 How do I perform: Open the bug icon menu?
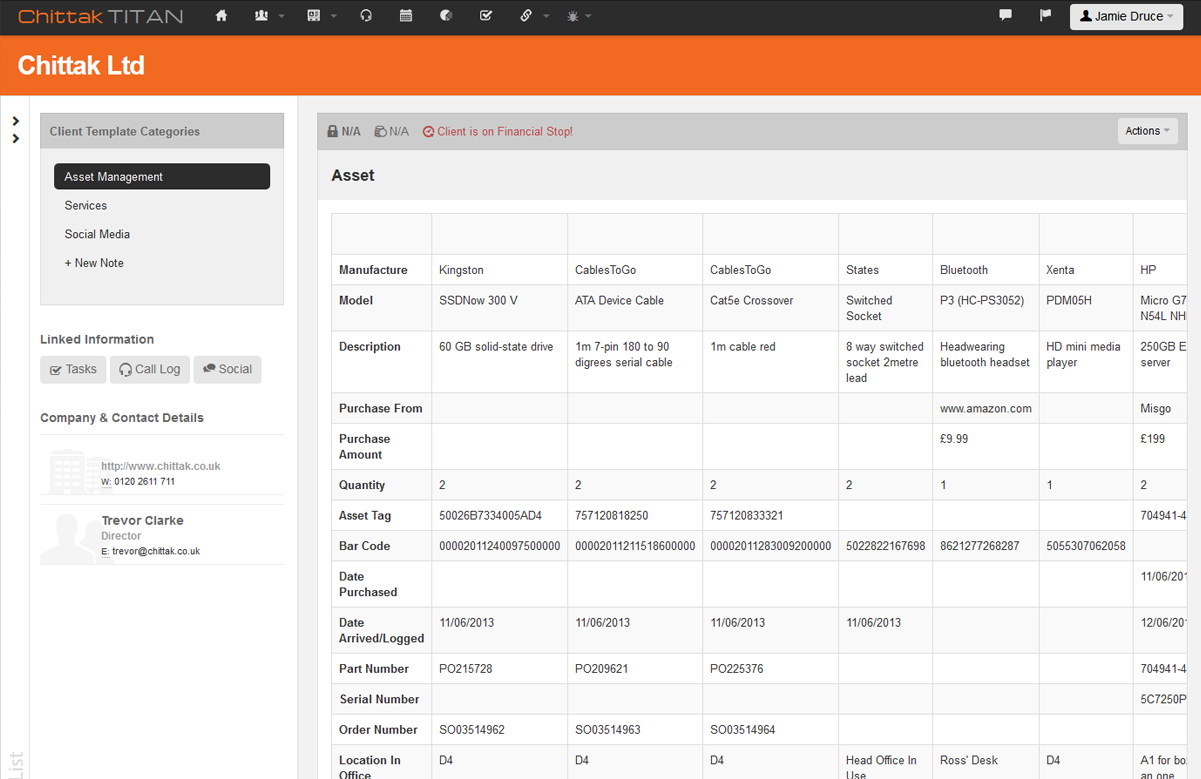pos(573,16)
